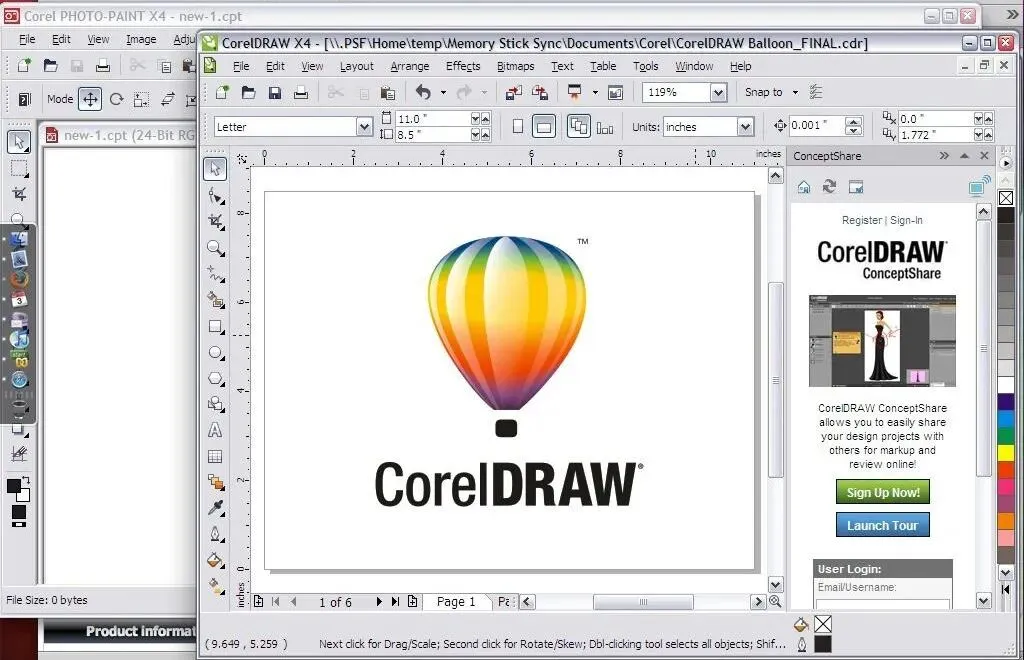Image resolution: width=1024 pixels, height=660 pixels.
Task: Select the Zoom tool in CorelDRAW toolbox
Action: coord(216,248)
